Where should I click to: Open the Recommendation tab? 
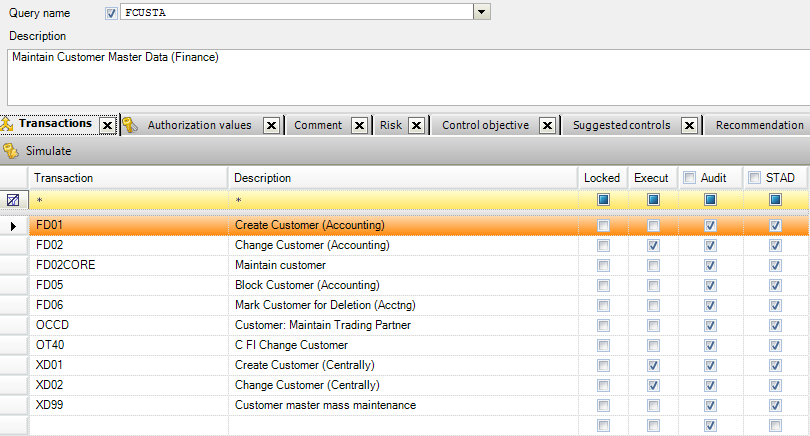pyautogui.click(x=759, y=126)
